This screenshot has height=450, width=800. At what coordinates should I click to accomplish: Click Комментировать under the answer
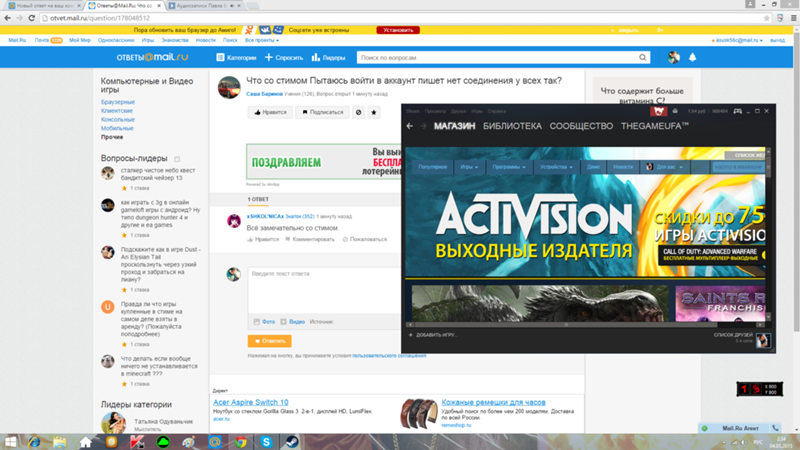310,239
